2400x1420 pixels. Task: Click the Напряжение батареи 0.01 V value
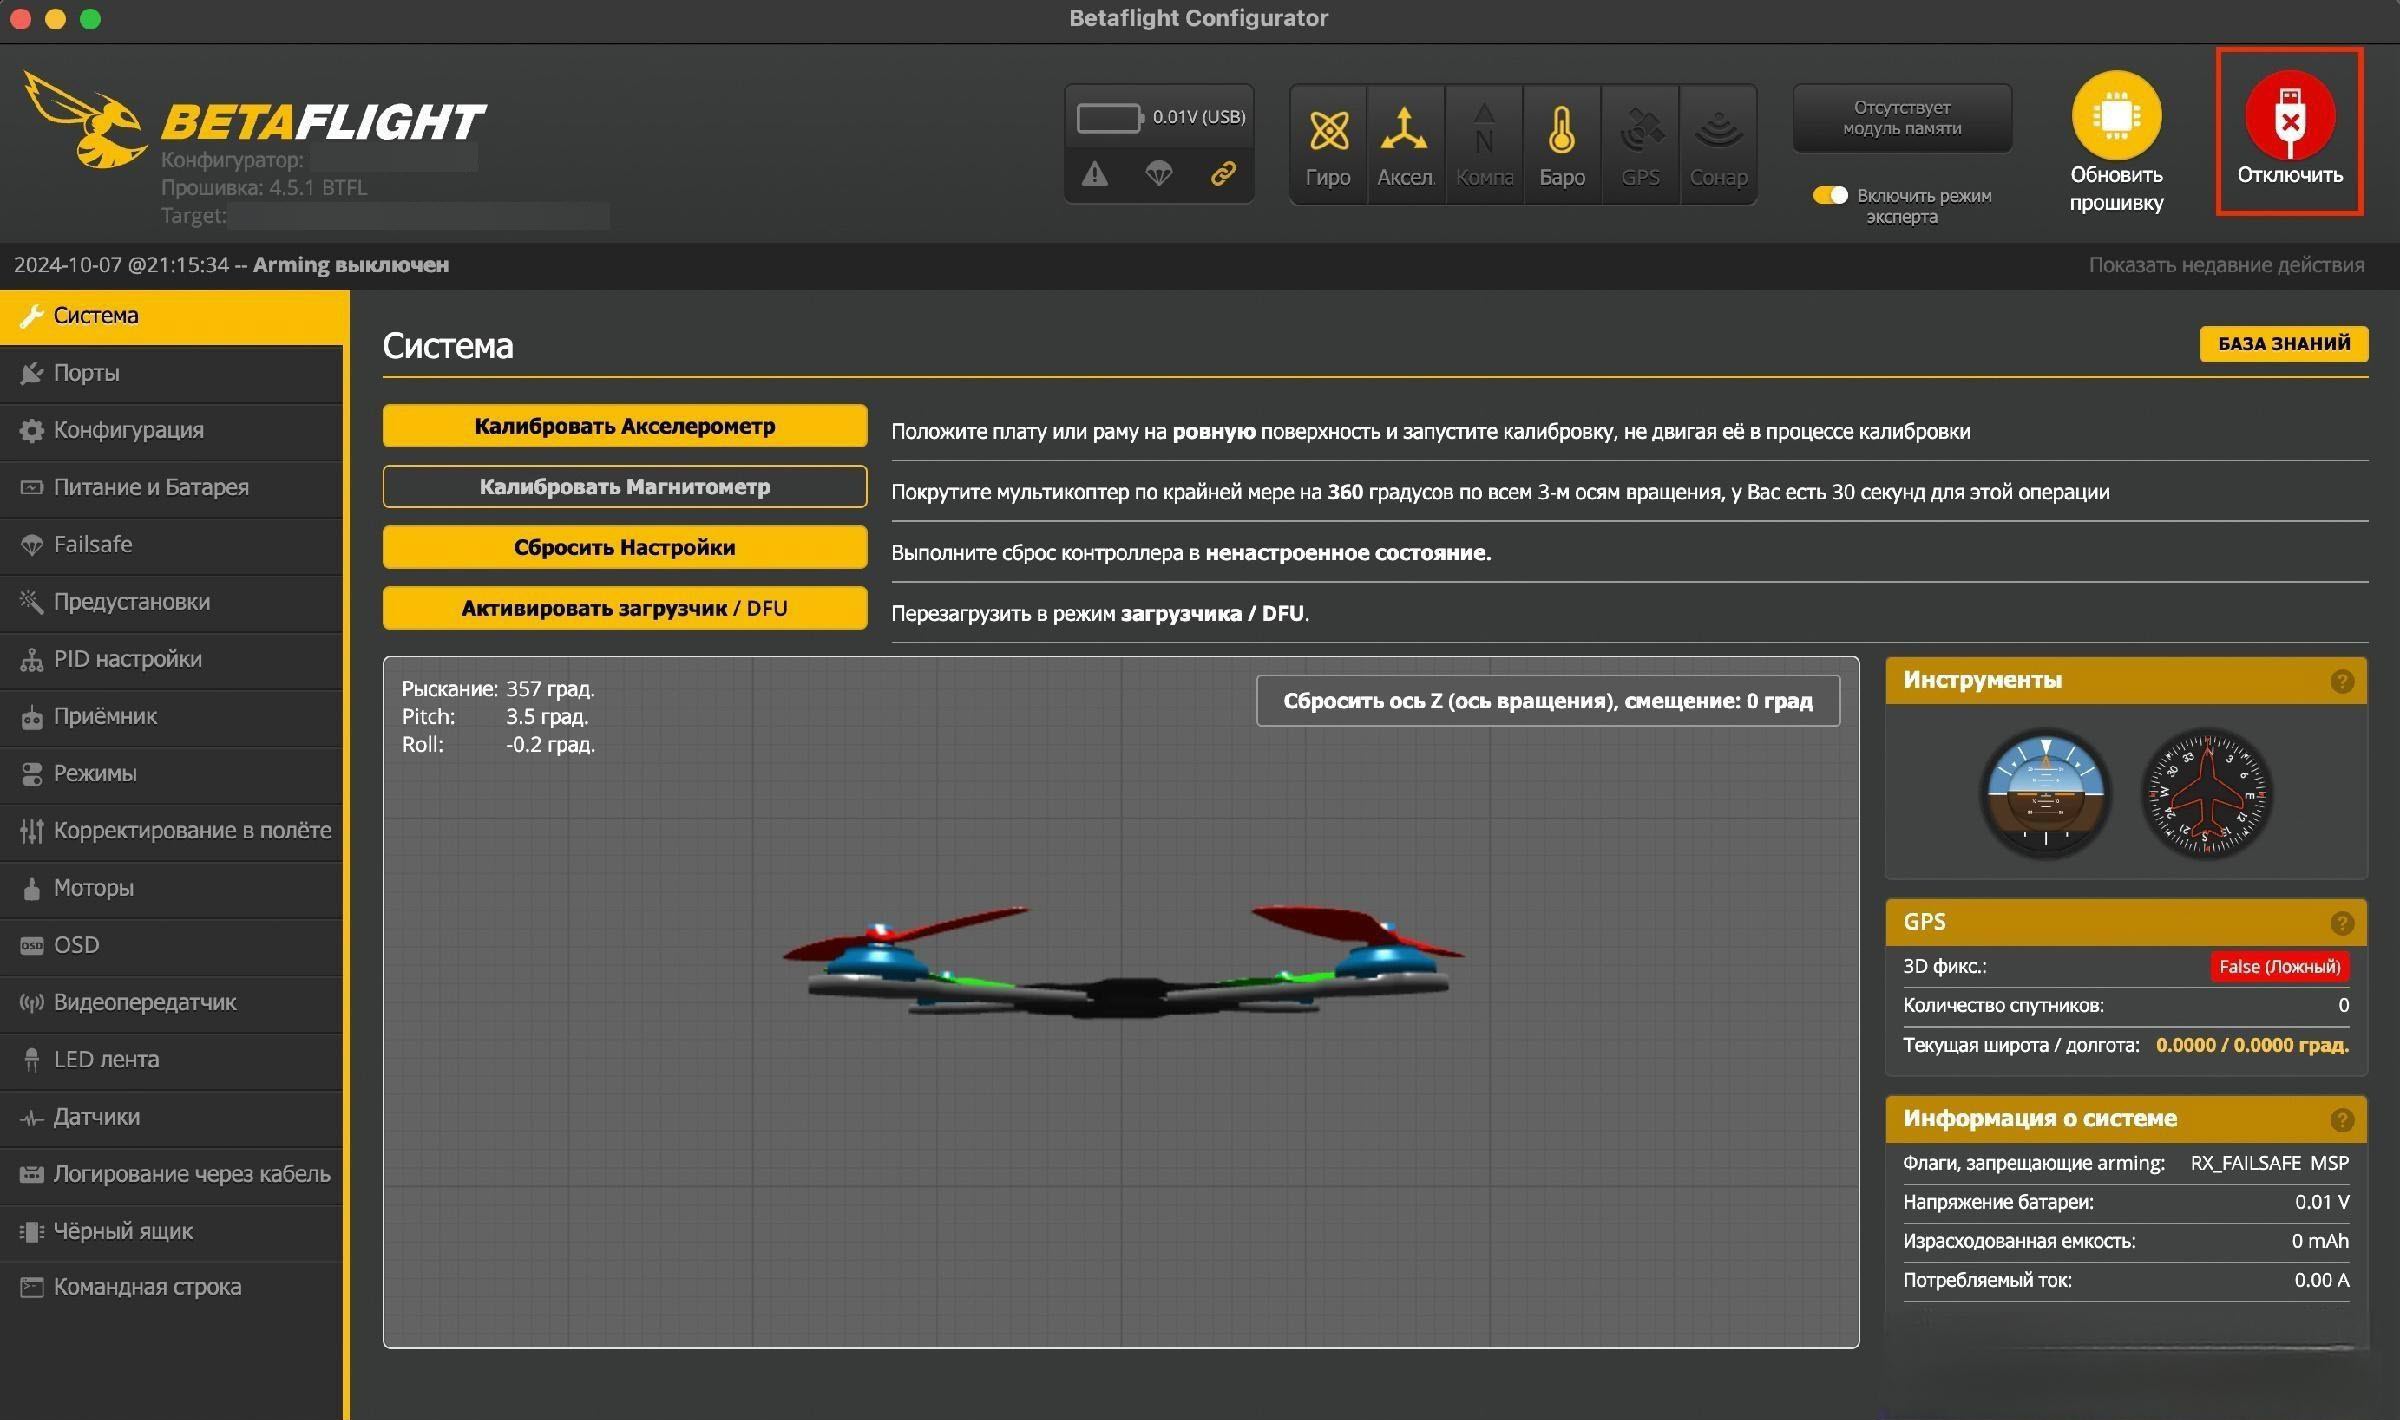[2321, 1202]
